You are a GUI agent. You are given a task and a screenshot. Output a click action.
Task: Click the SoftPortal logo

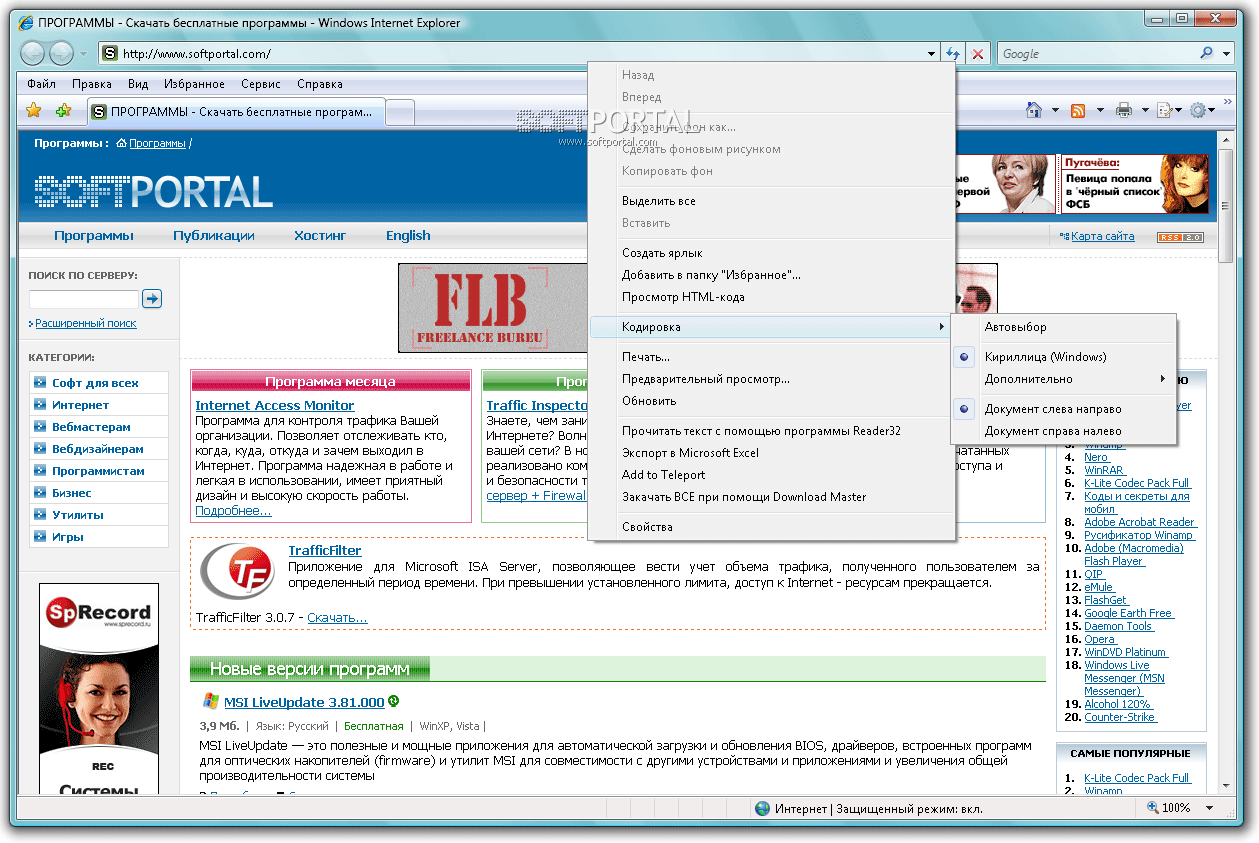[153, 191]
